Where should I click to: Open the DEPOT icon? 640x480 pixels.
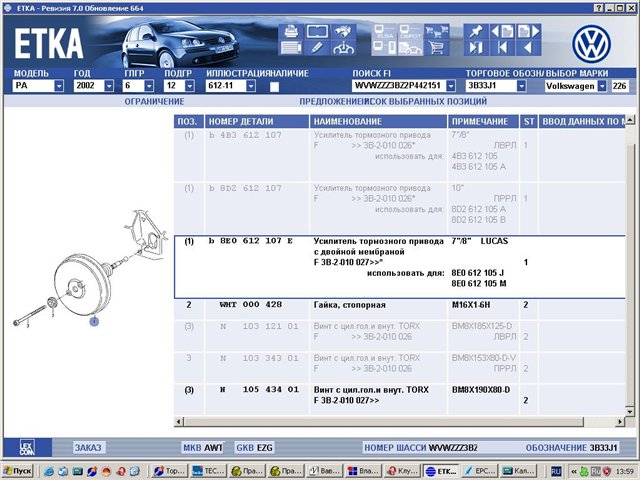410,31
